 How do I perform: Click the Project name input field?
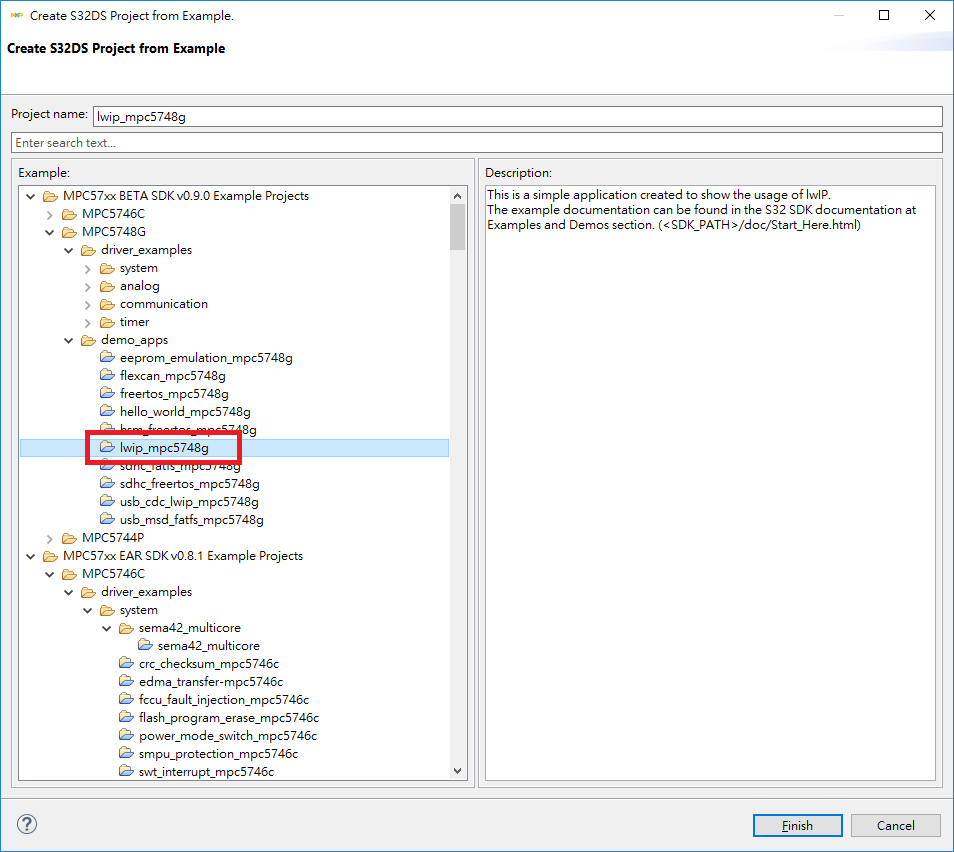[517, 116]
